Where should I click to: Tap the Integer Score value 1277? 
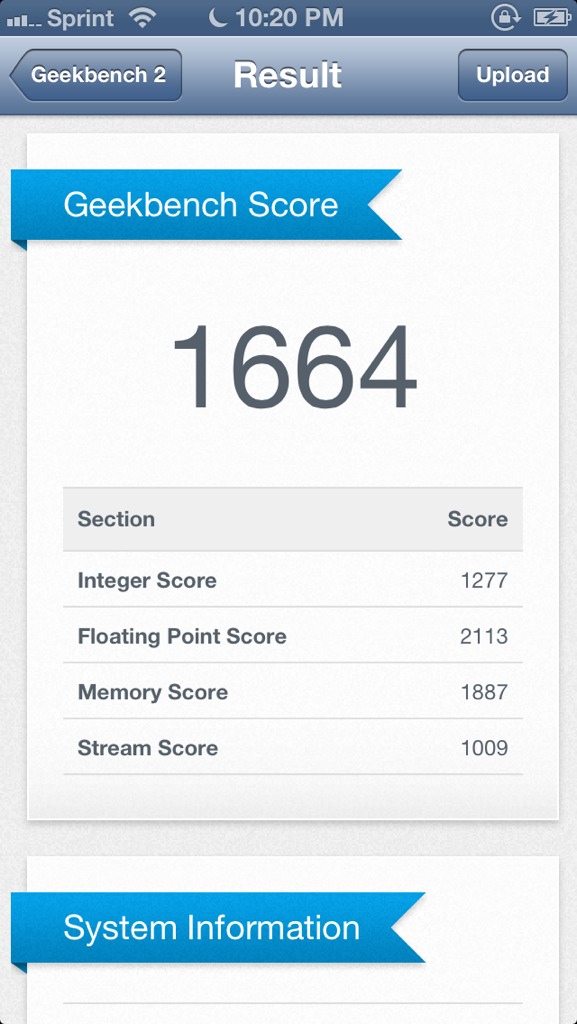(484, 581)
